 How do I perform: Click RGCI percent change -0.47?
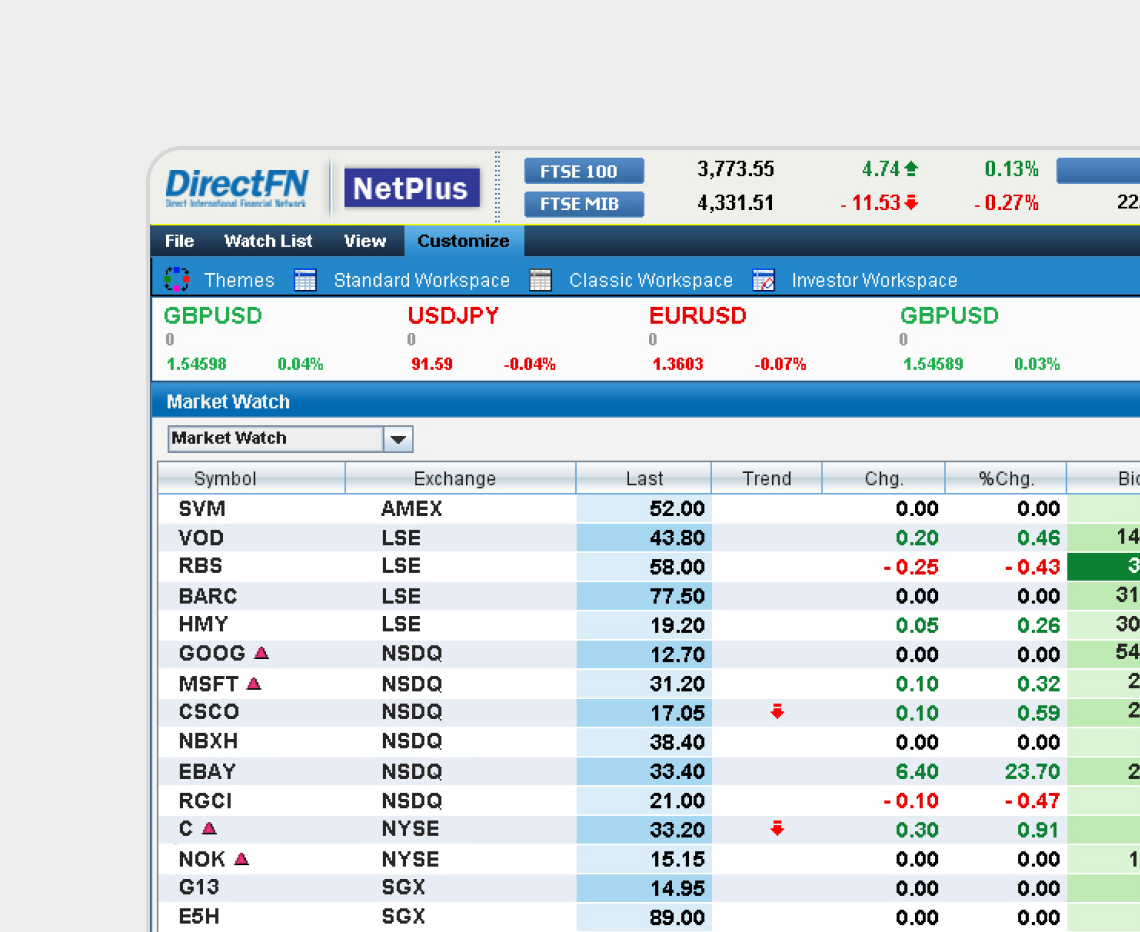[1032, 800]
